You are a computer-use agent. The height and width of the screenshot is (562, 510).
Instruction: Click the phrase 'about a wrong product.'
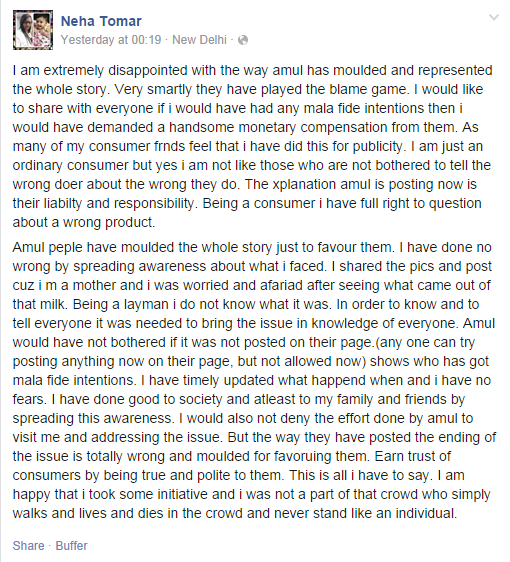pos(84,222)
